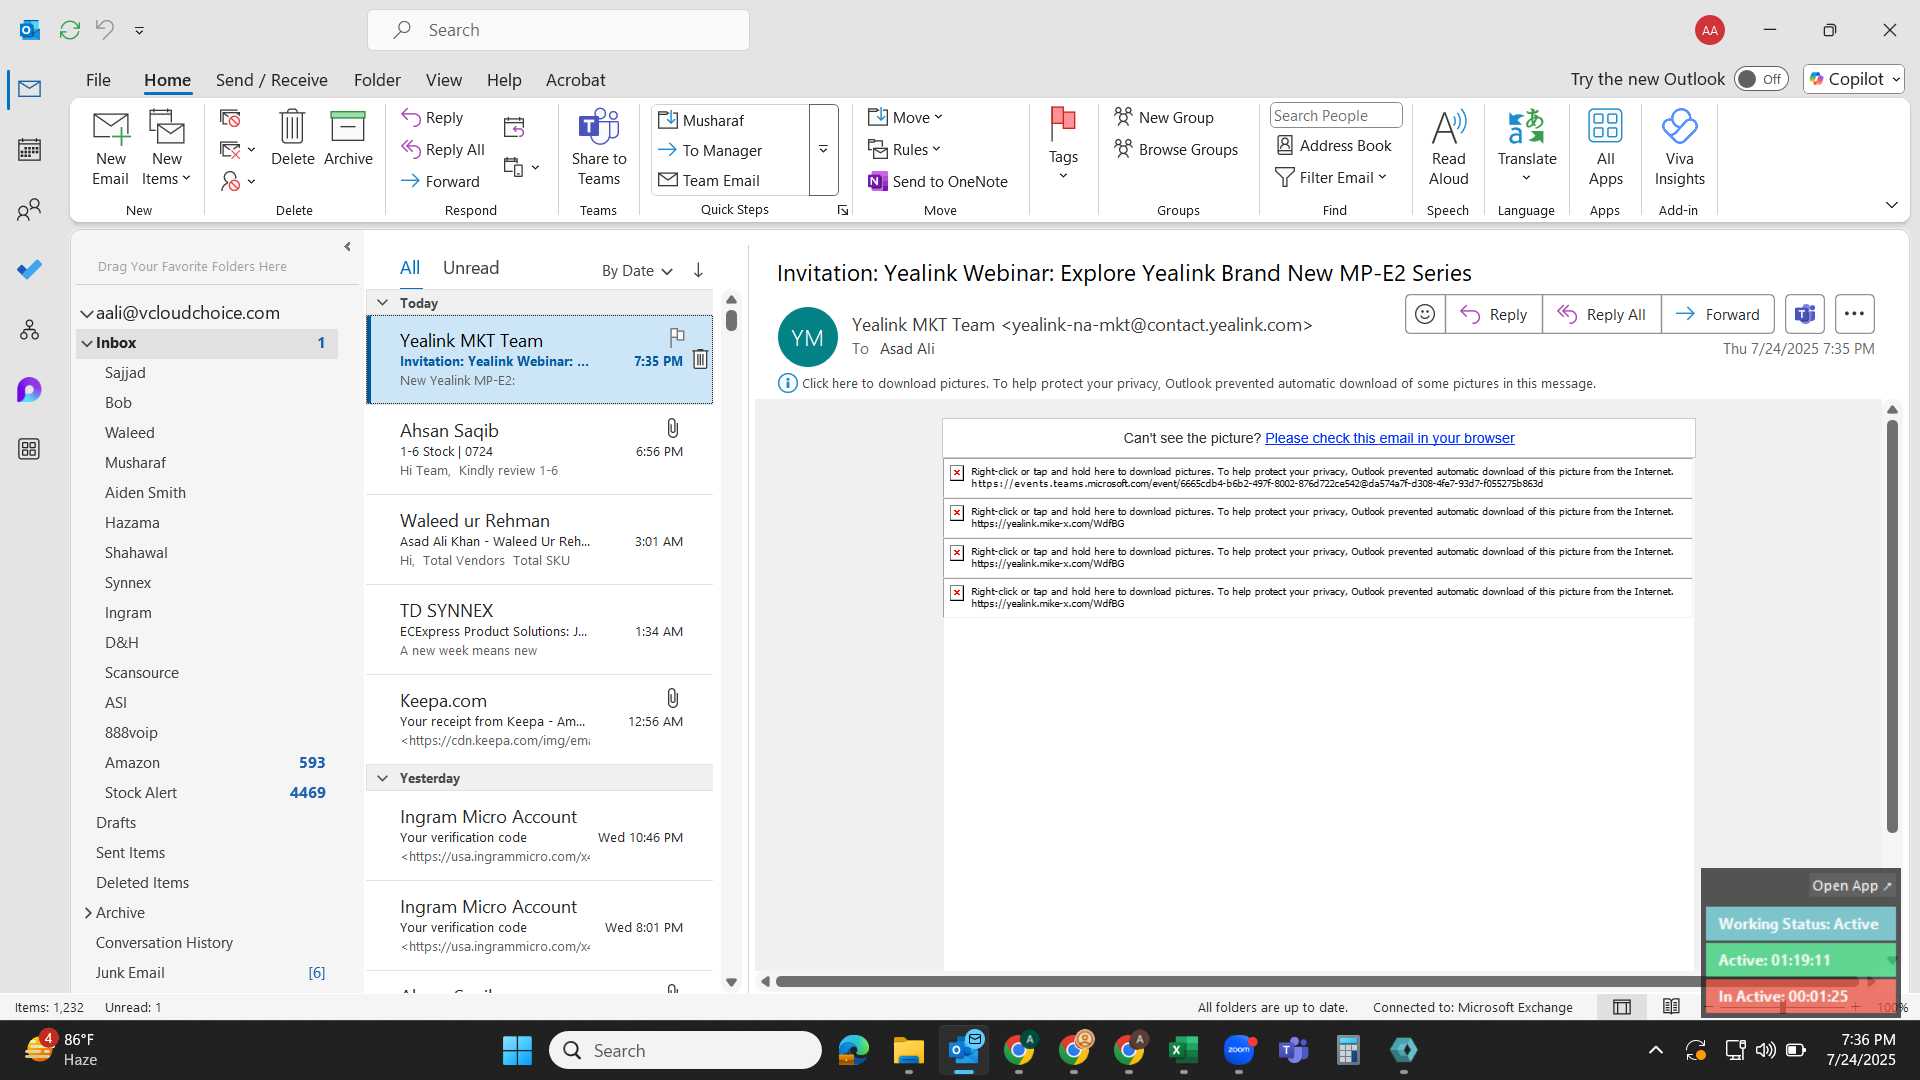Click the reading pane vertical scrollbar
The image size is (1920, 1080).
pos(1892,626)
